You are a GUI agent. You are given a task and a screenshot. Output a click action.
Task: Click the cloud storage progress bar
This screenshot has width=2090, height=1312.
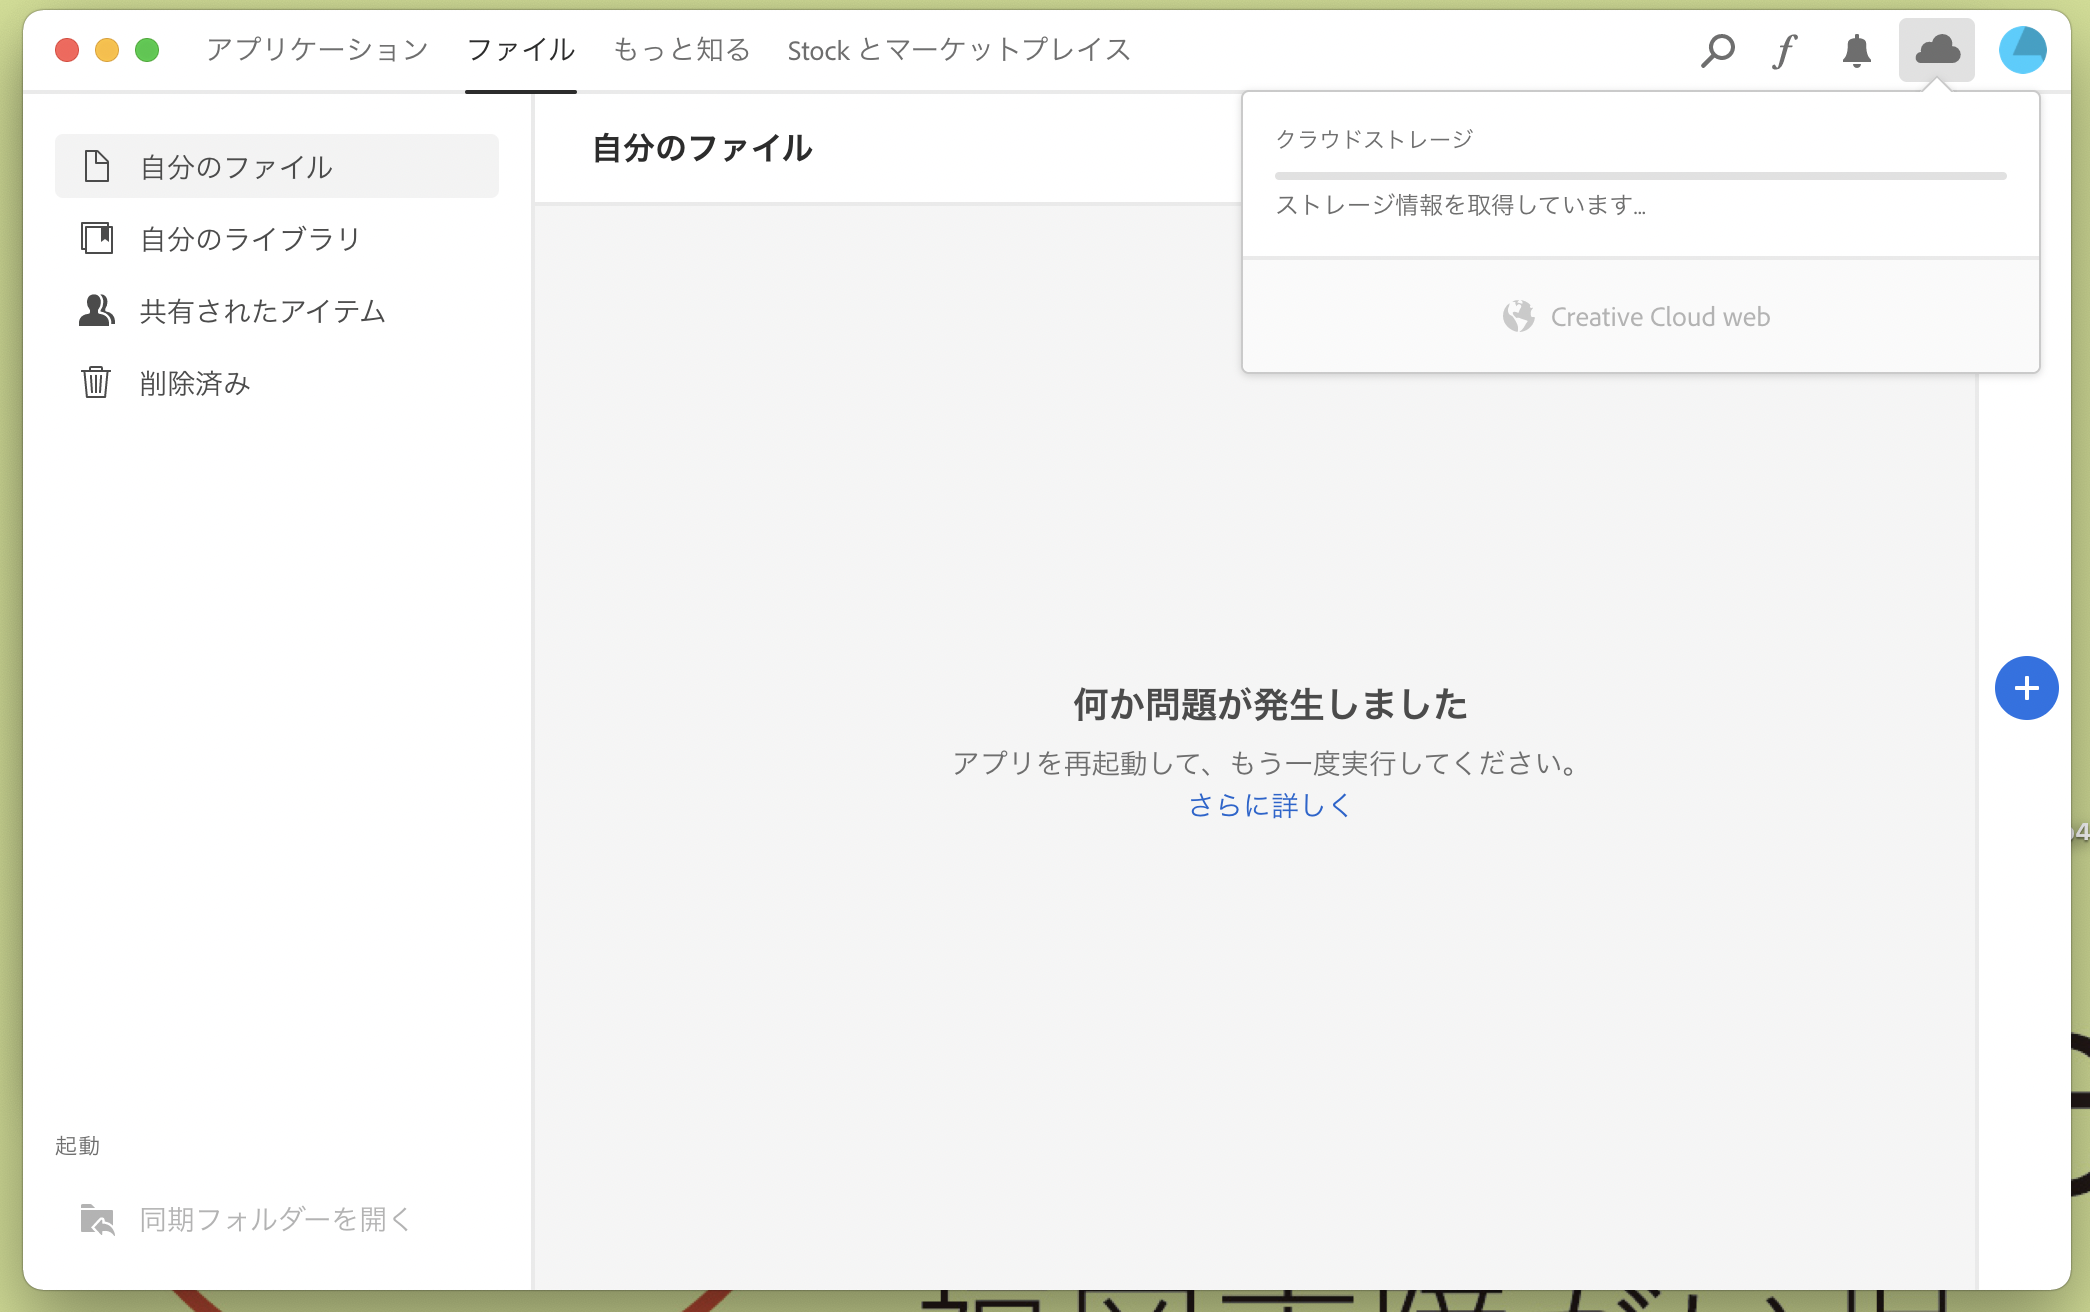coord(1640,176)
